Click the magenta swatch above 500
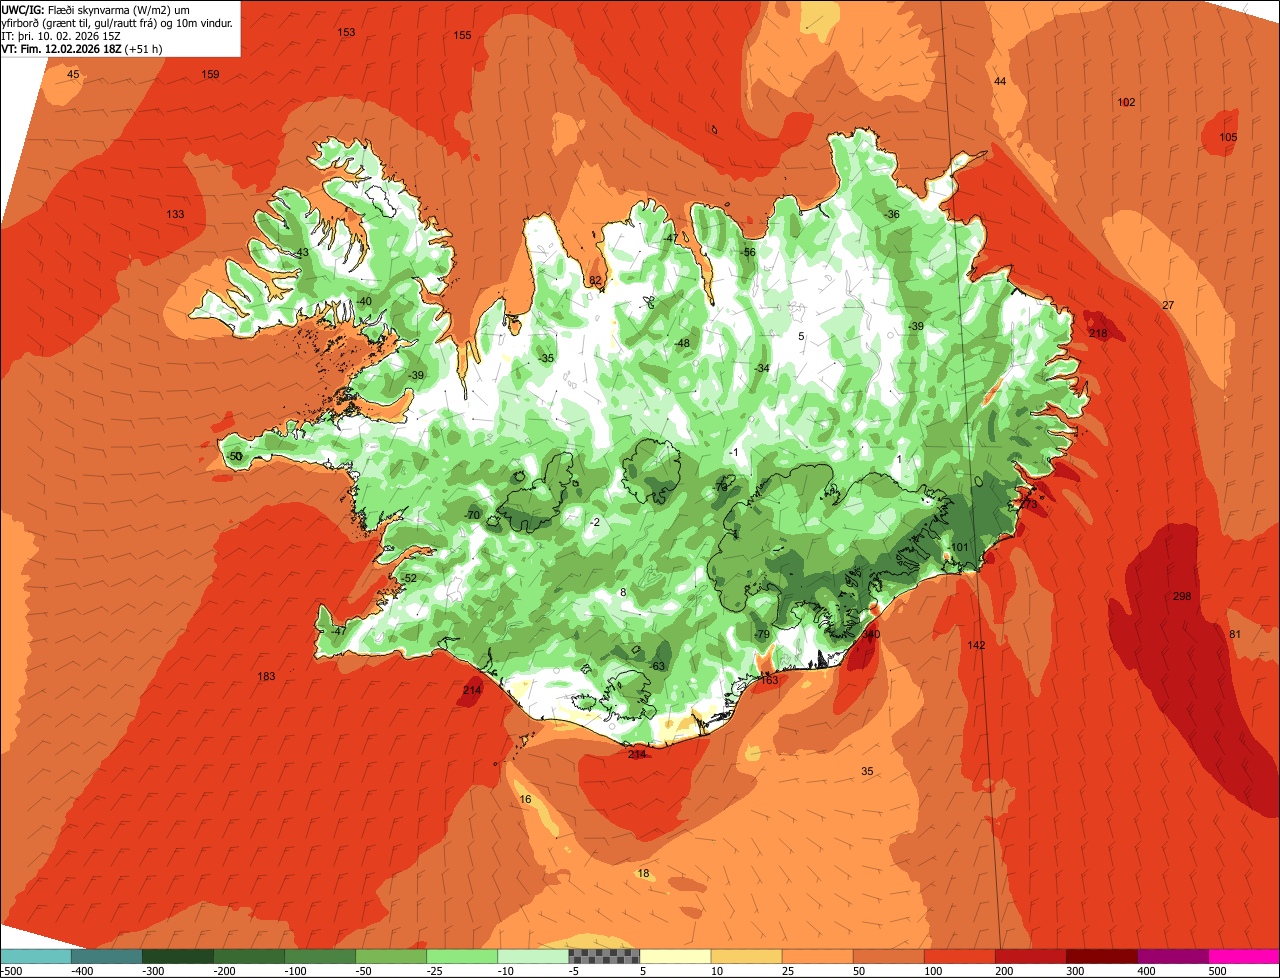1280x978 pixels. point(1244,956)
